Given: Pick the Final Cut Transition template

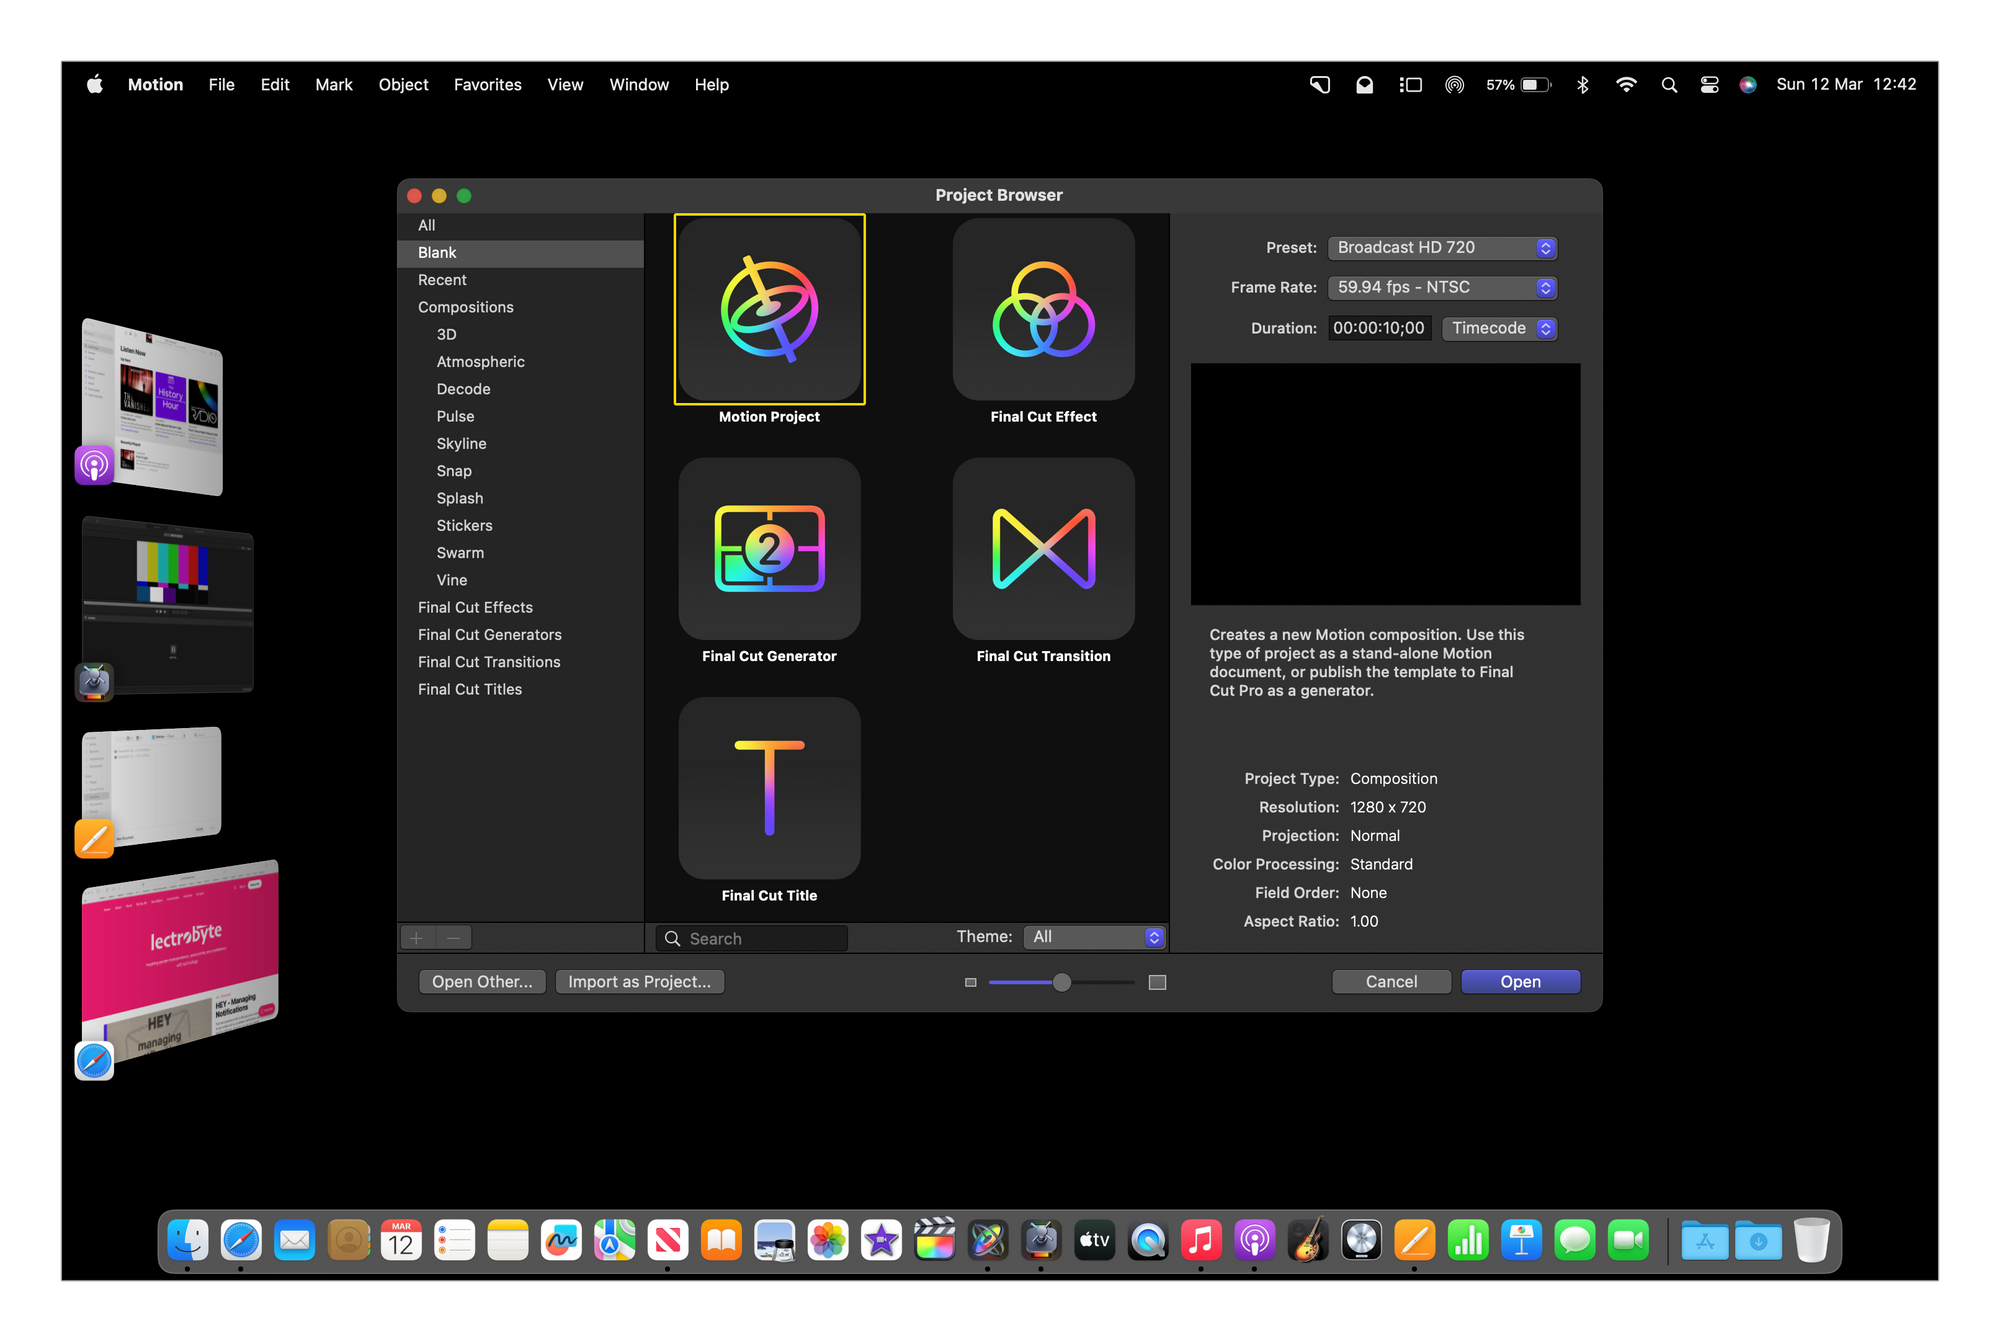Looking at the screenshot, I should tap(1043, 548).
